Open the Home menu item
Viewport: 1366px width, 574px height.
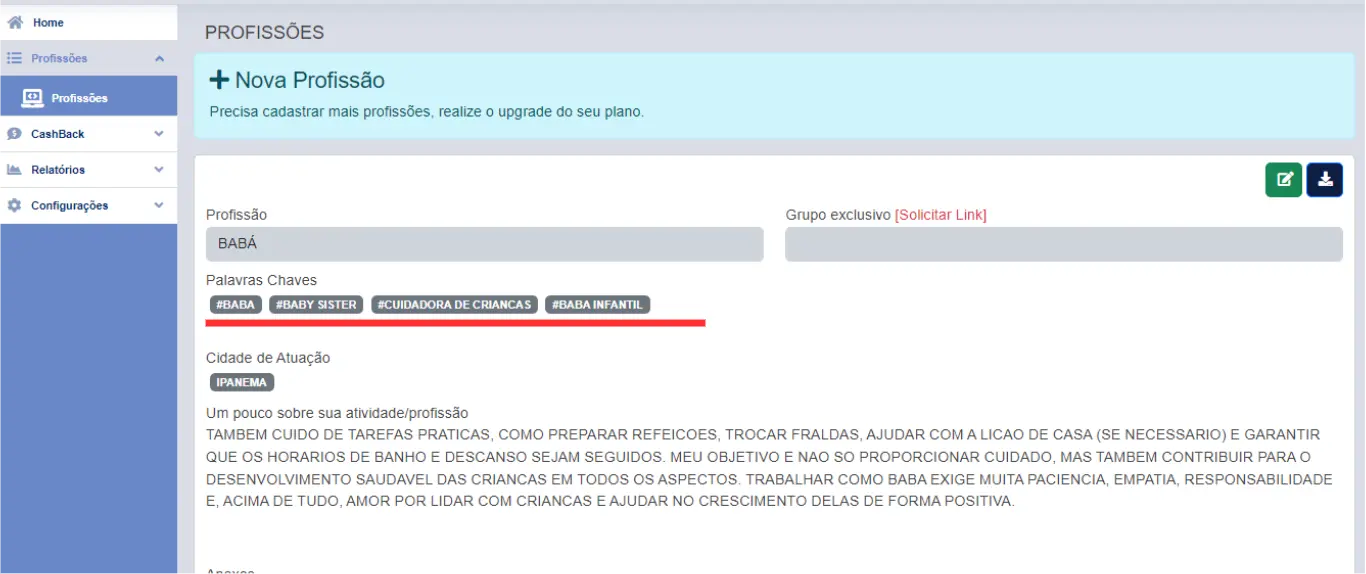point(89,22)
